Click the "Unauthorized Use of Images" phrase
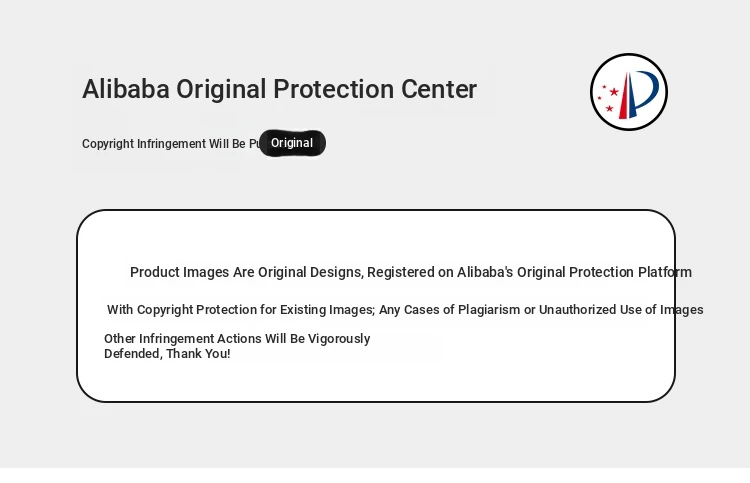This screenshot has width=750, height=483. 621,310
